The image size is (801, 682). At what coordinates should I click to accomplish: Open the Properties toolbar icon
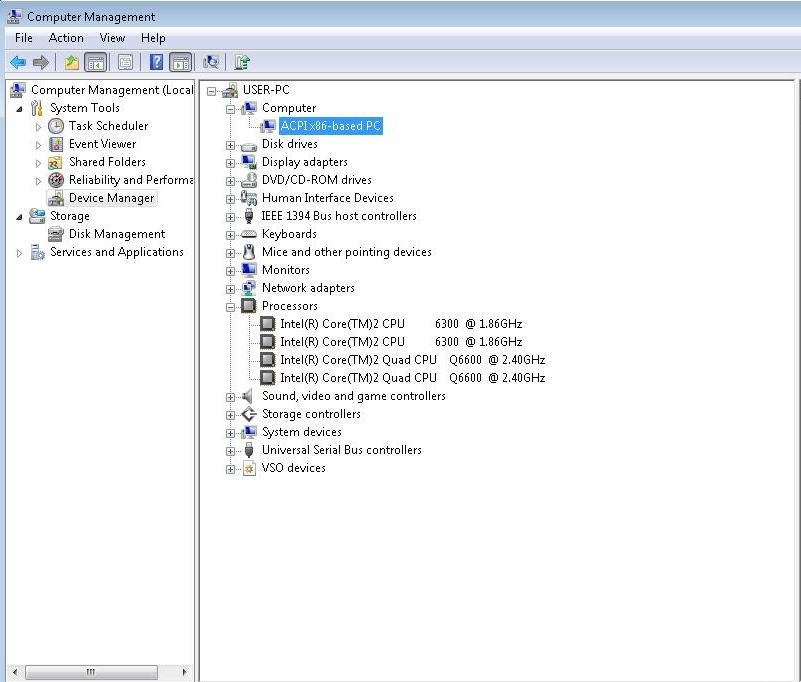point(125,62)
